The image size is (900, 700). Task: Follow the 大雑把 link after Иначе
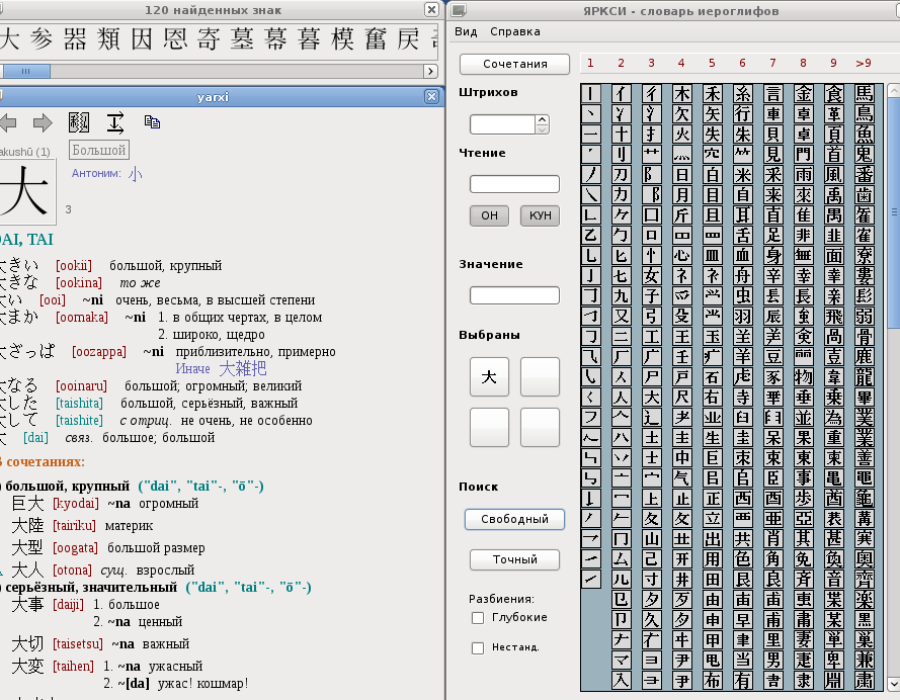(x=243, y=368)
